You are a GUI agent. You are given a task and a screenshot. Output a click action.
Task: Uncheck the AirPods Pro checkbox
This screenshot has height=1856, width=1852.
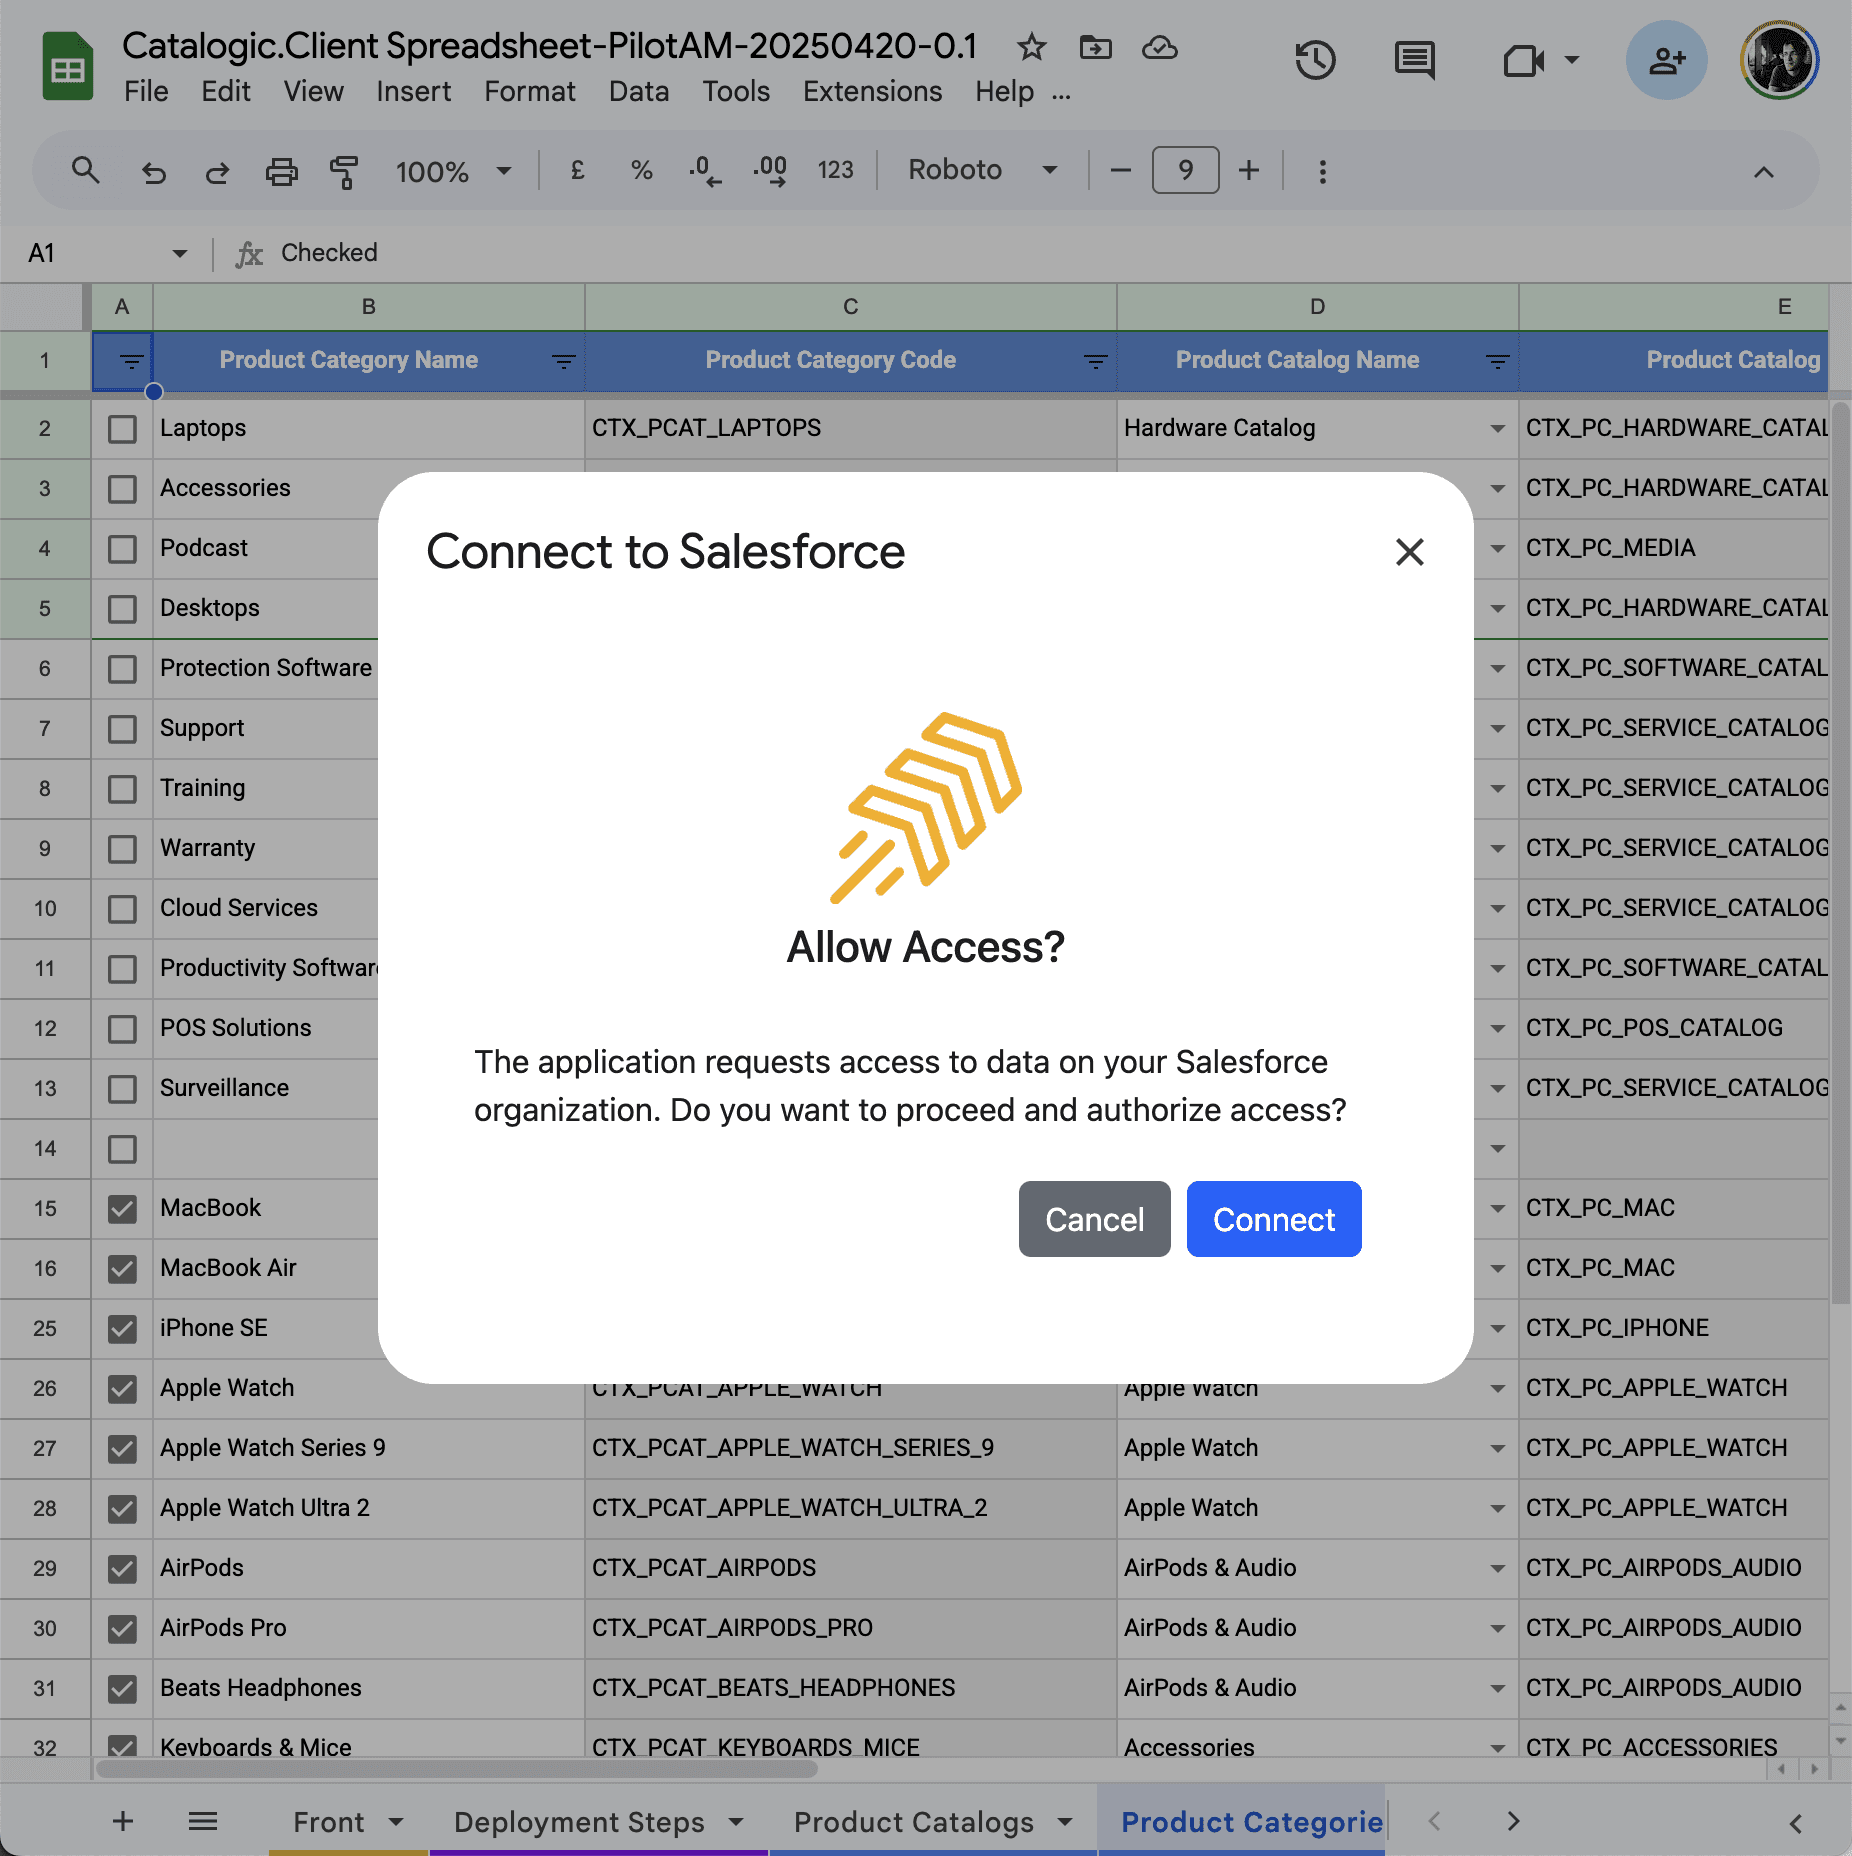click(122, 1629)
